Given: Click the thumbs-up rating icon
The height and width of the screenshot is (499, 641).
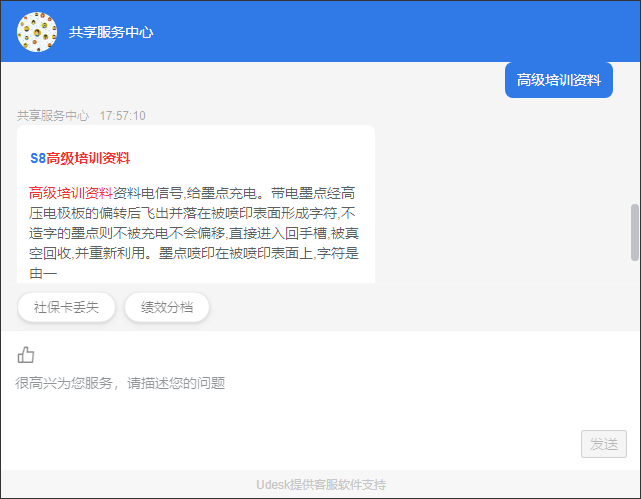Looking at the screenshot, I should [26, 355].
